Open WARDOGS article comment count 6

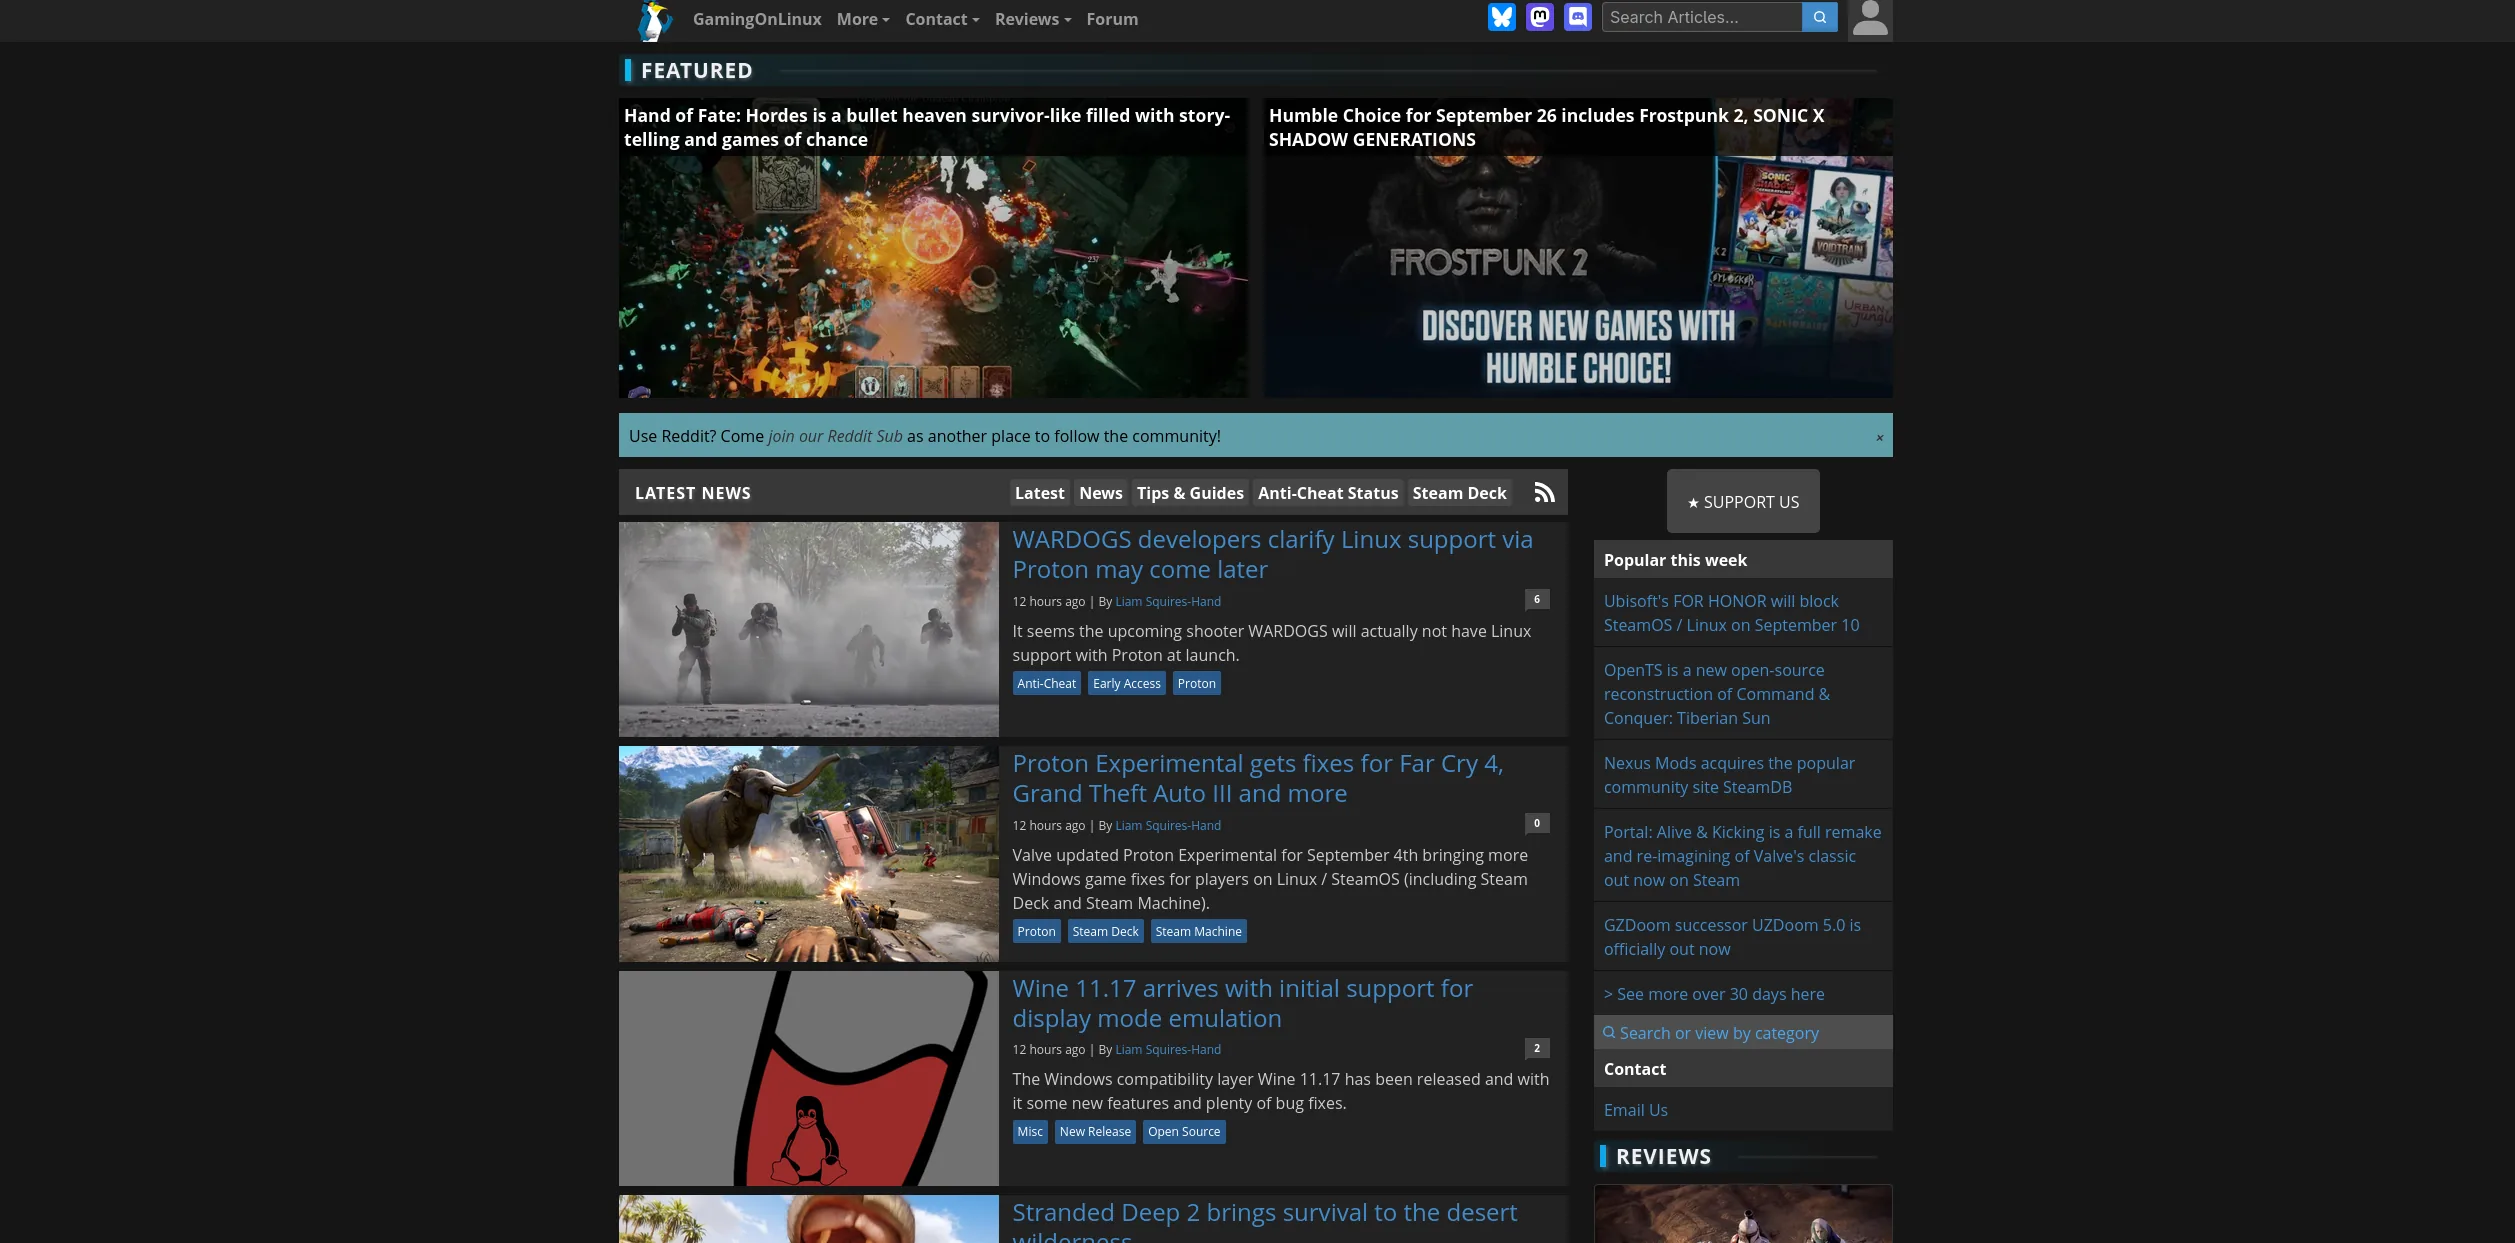point(1537,599)
